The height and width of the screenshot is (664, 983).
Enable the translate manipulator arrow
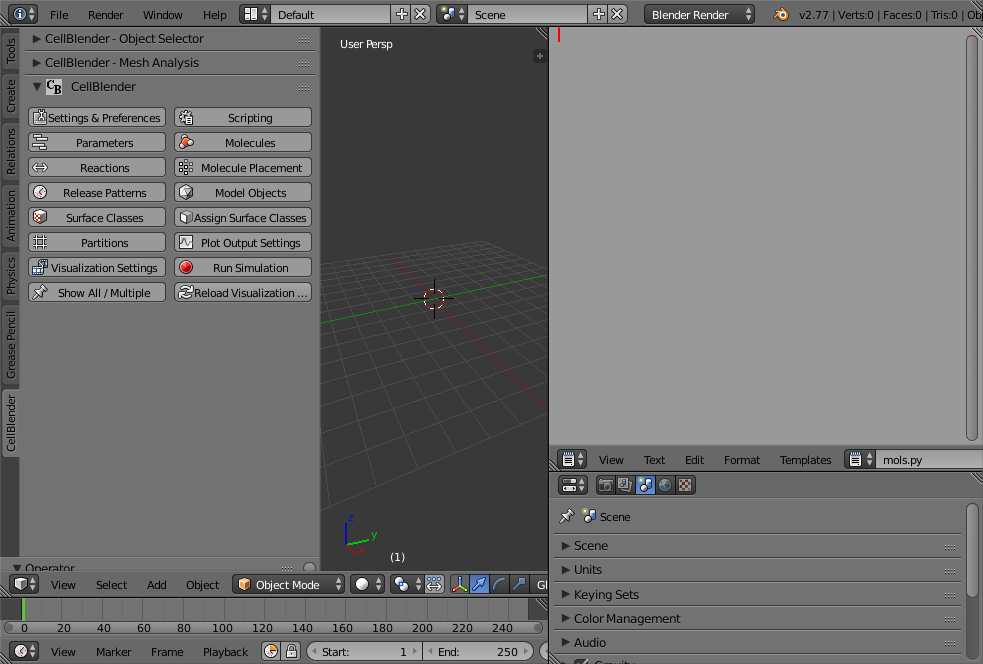(x=480, y=584)
